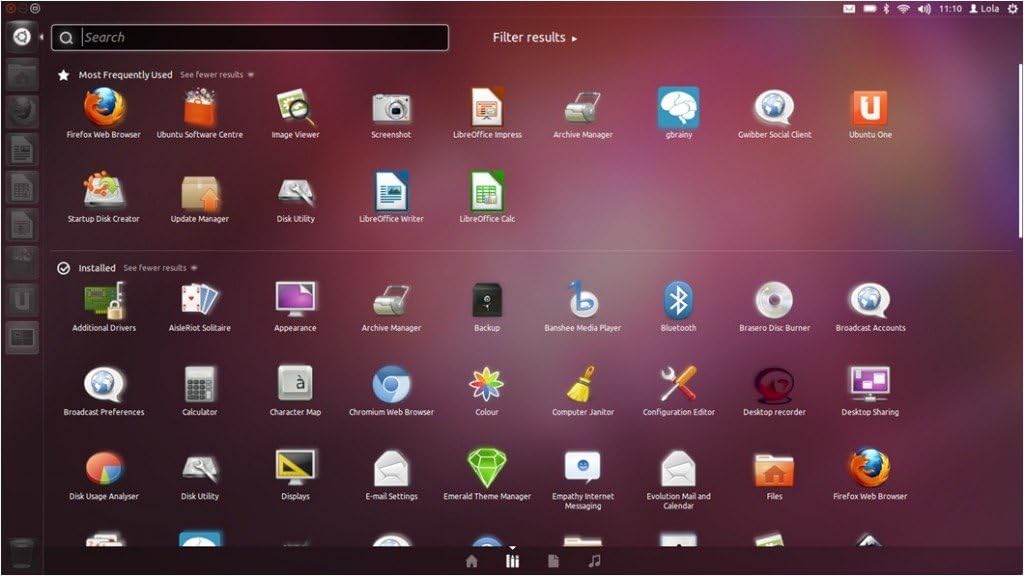Switch to the Home lens tab
The height and width of the screenshot is (576, 1024).
tap(472, 561)
